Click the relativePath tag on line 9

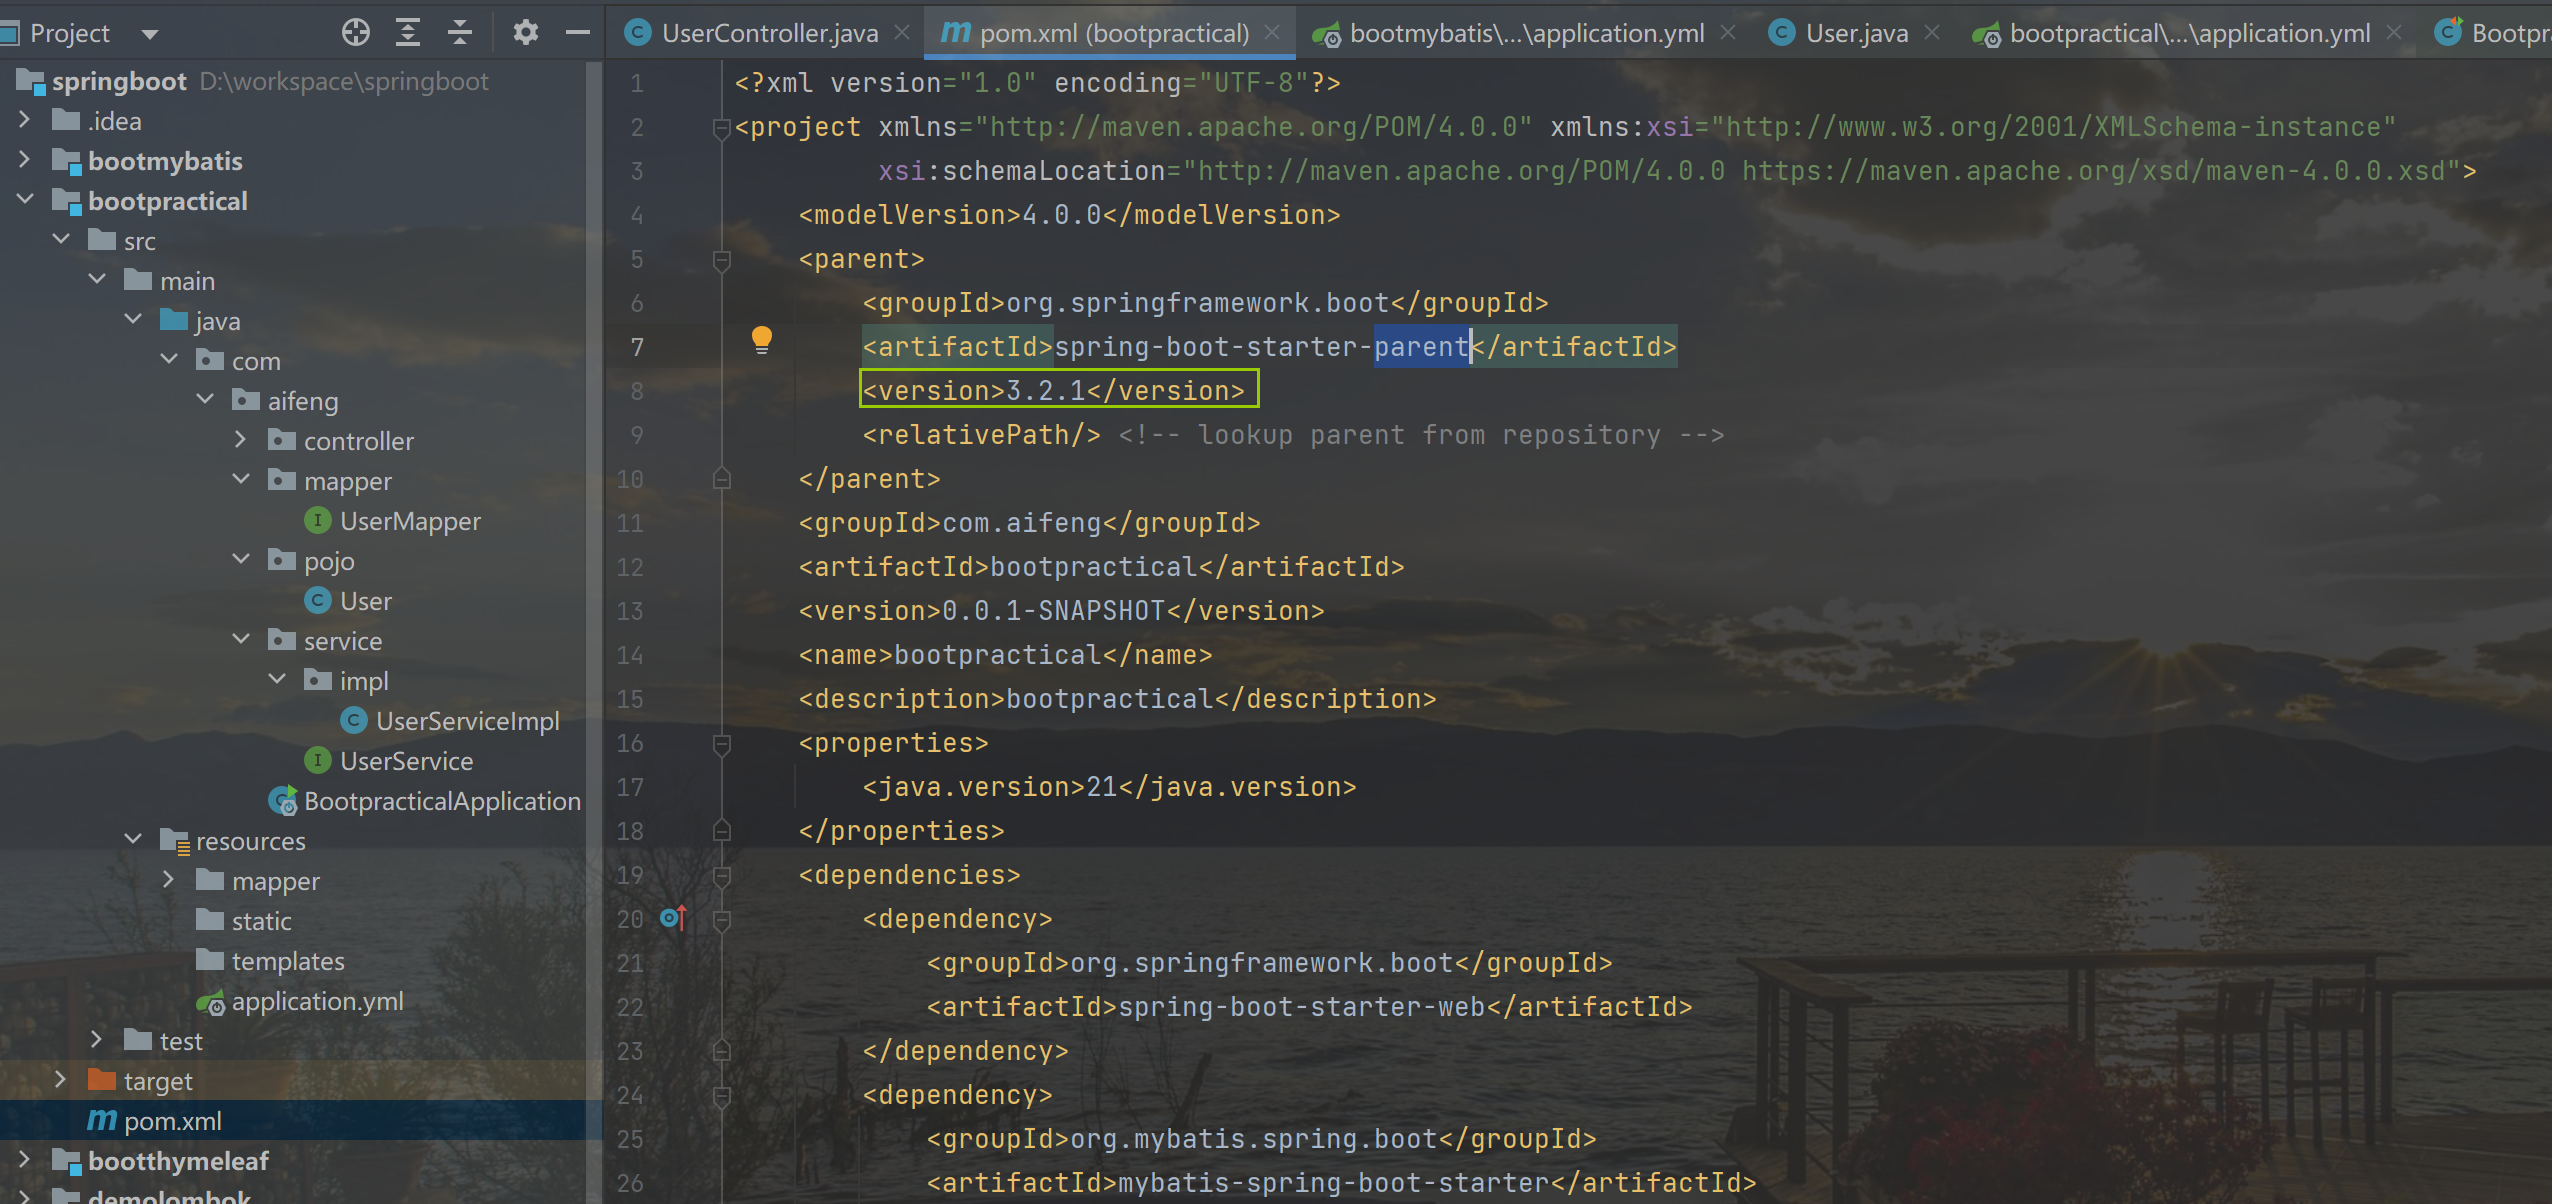tap(981, 435)
